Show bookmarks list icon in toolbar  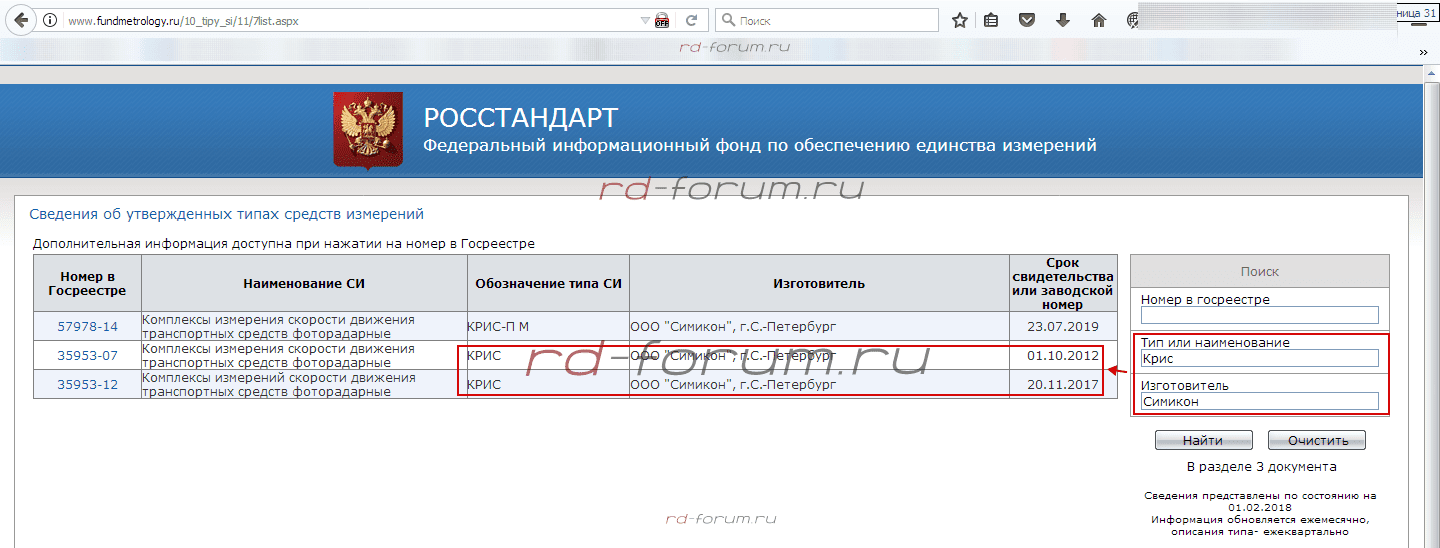pos(991,20)
